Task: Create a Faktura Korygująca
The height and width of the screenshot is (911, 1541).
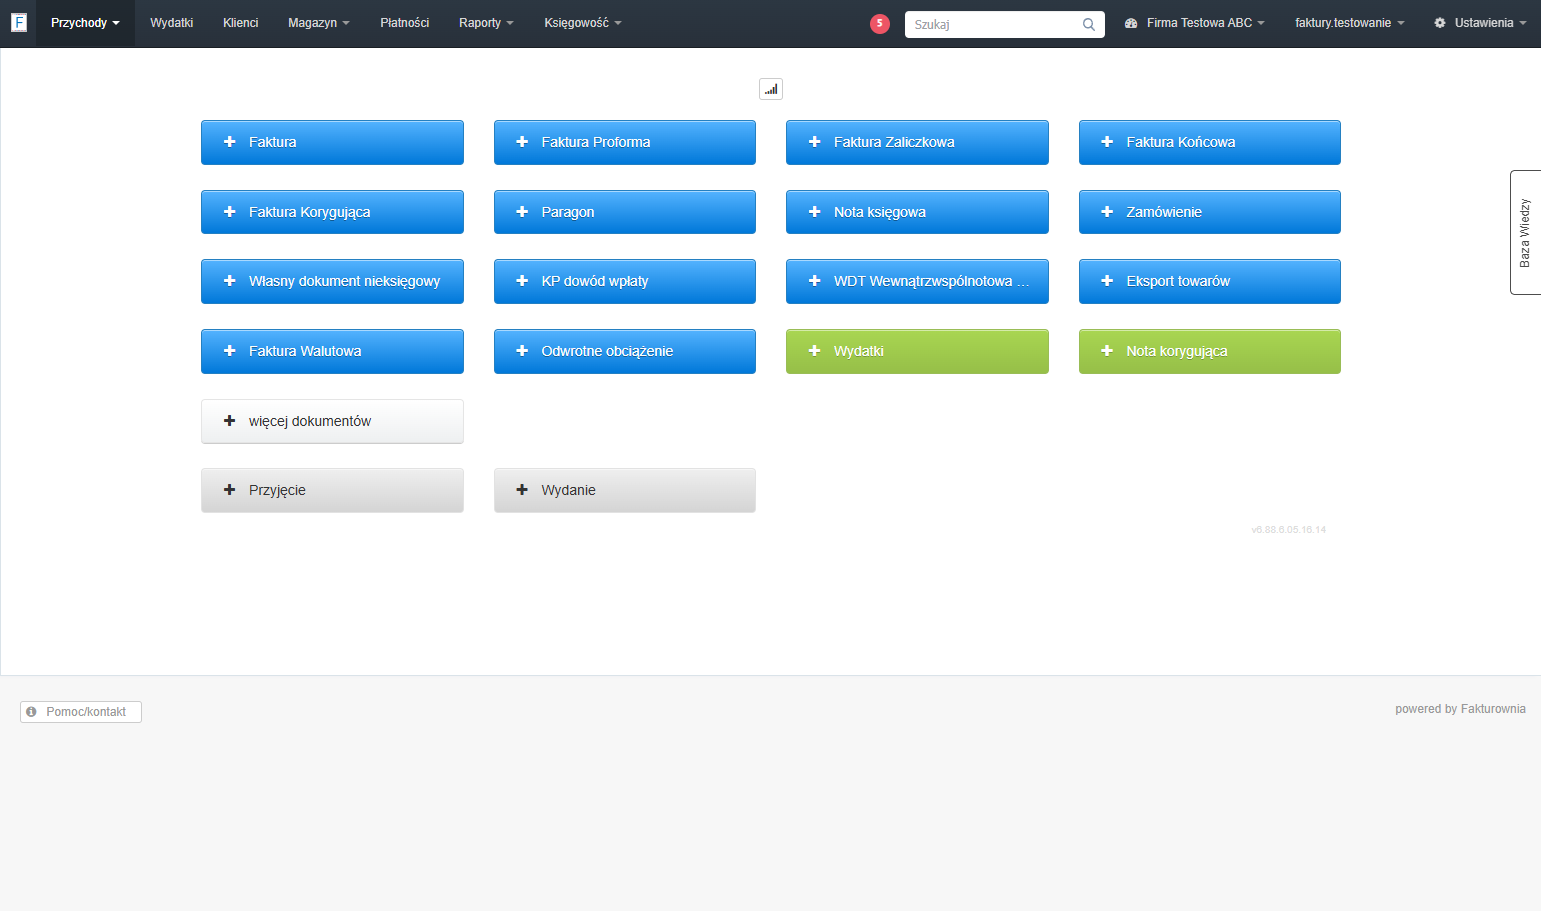Action: 332,212
